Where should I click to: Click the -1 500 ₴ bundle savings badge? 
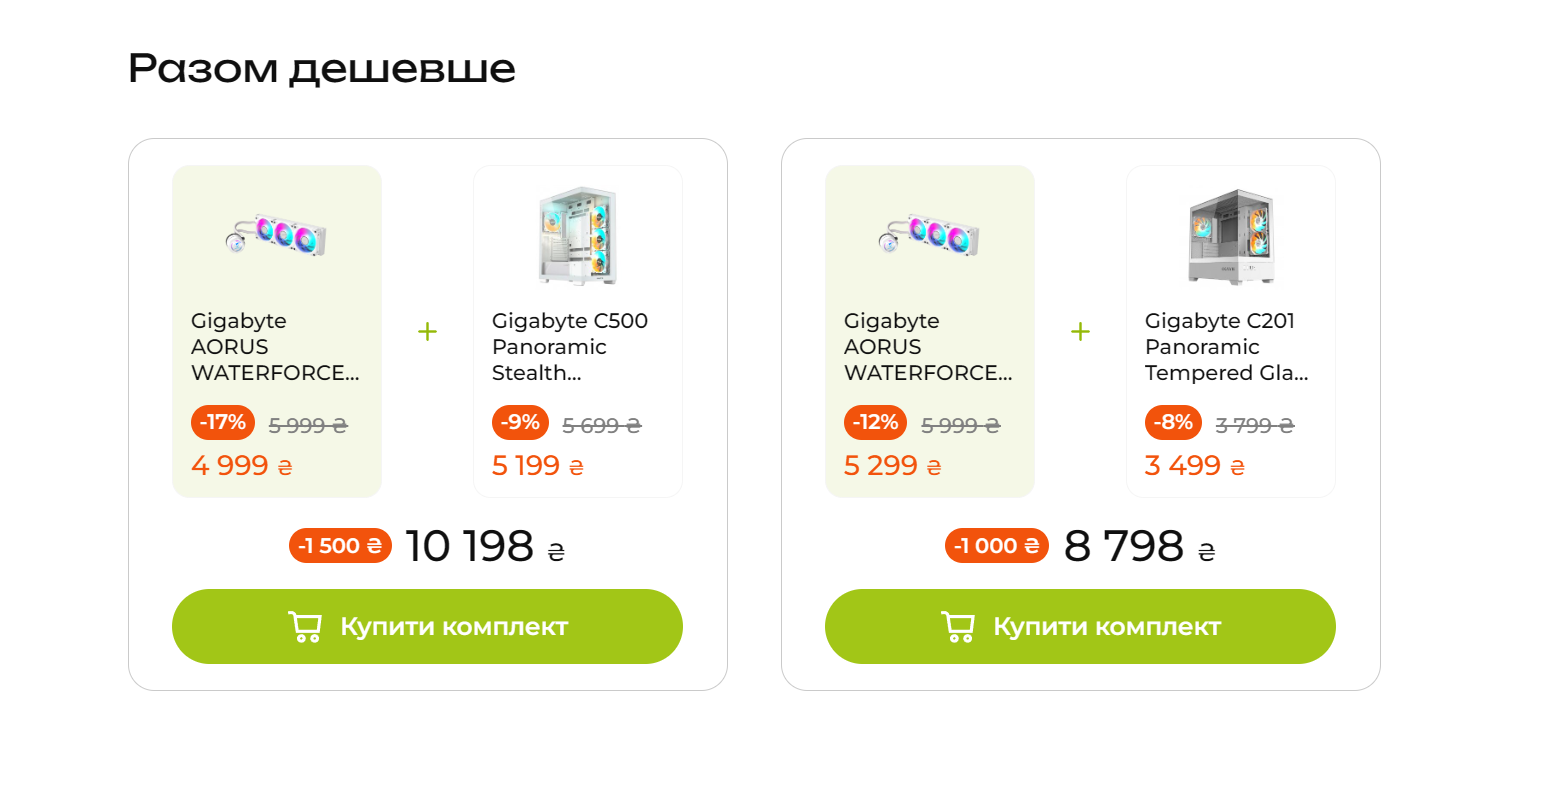(x=340, y=546)
